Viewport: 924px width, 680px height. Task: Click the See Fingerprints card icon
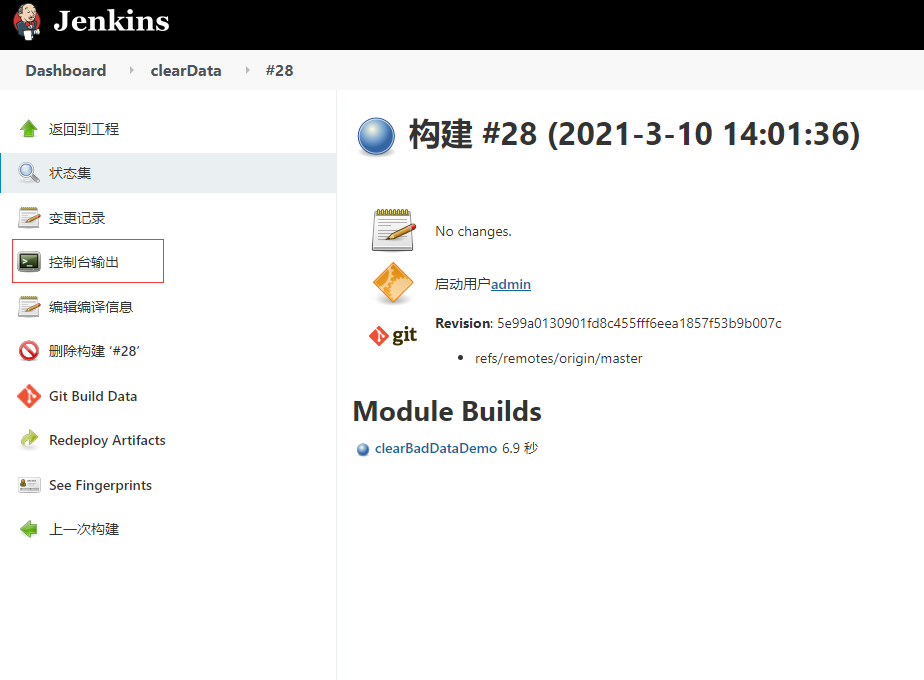[x=29, y=484]
